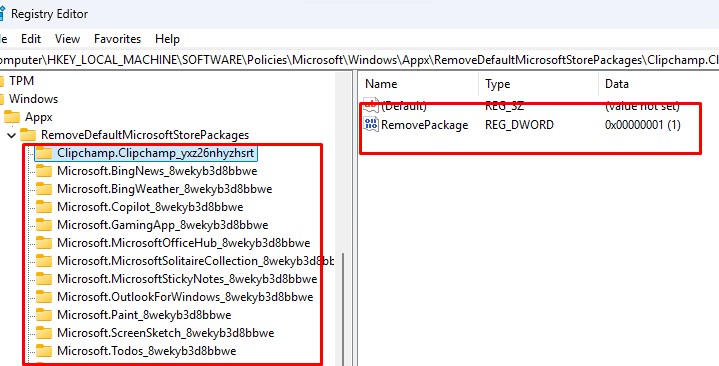The width and height of the screenshot is (719, 366).
Task: Select the RemovePackage value name
Action: pos(425,125)
